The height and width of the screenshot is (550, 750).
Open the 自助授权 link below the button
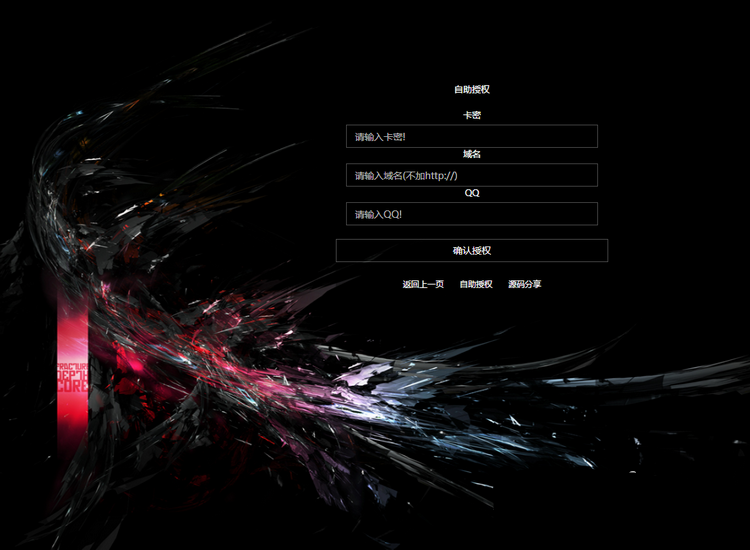pyautogui.click(x=476, y=284)
